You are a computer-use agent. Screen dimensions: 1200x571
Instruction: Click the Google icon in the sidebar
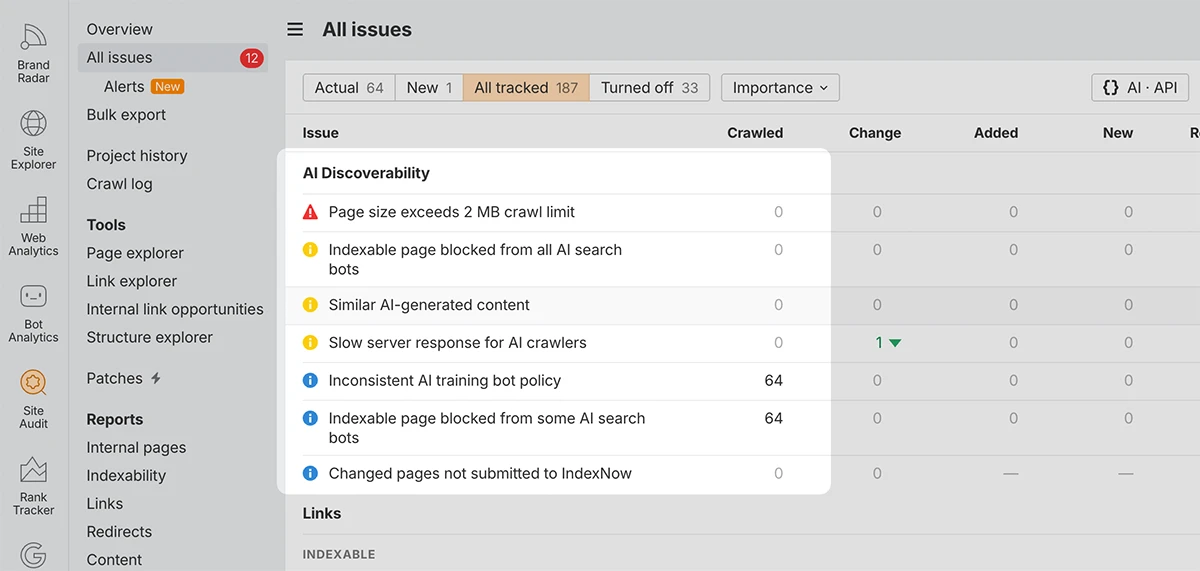[x=33, y=556]
